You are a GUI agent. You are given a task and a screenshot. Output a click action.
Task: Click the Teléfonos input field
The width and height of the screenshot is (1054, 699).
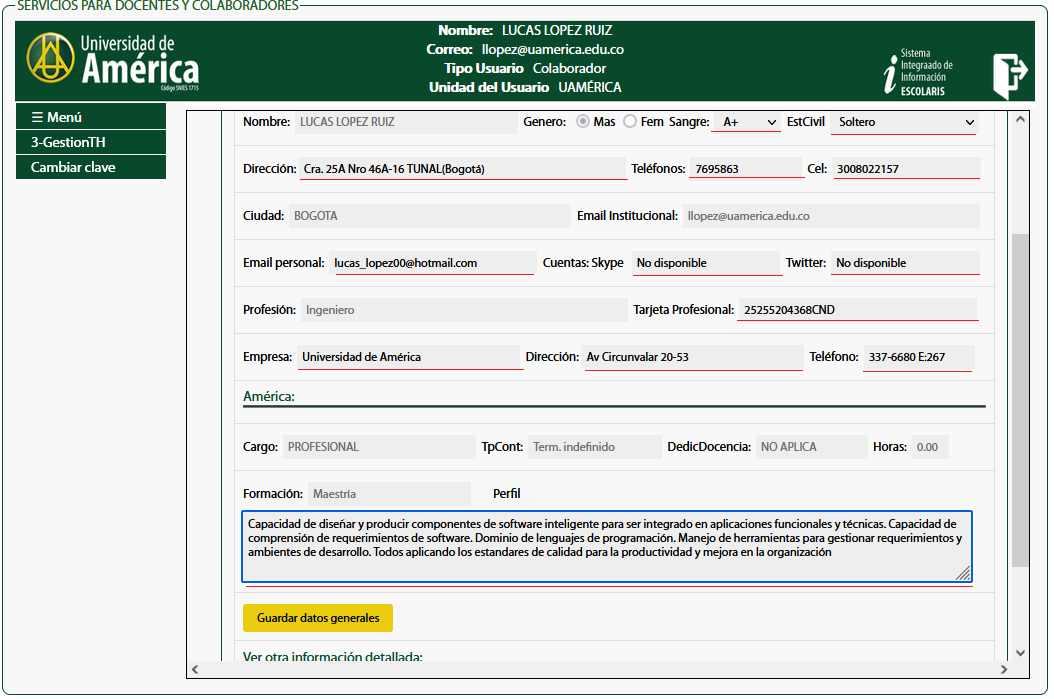(746, 169)
